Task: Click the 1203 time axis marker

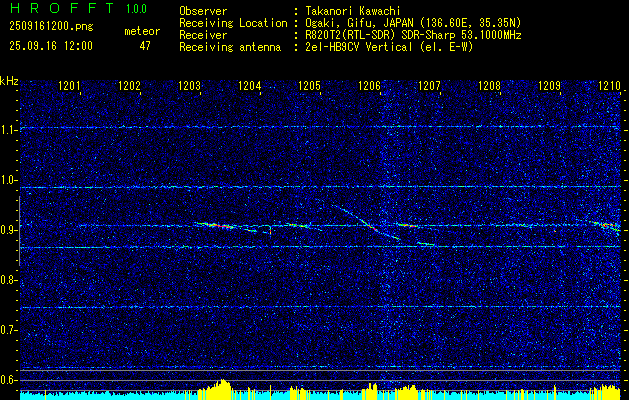Action: [x=189, y=85]
